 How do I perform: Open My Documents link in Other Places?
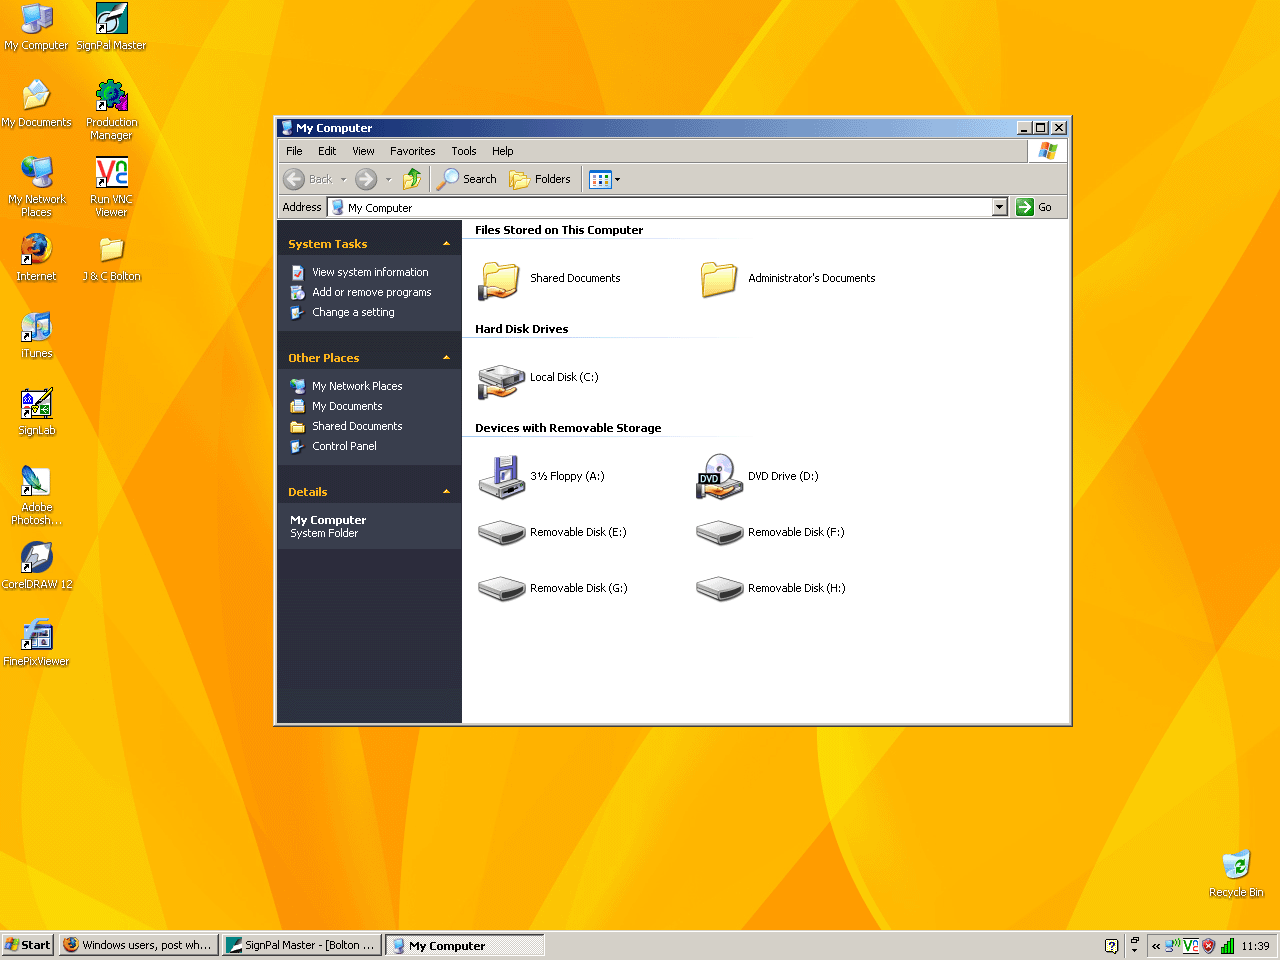point(347,406)
